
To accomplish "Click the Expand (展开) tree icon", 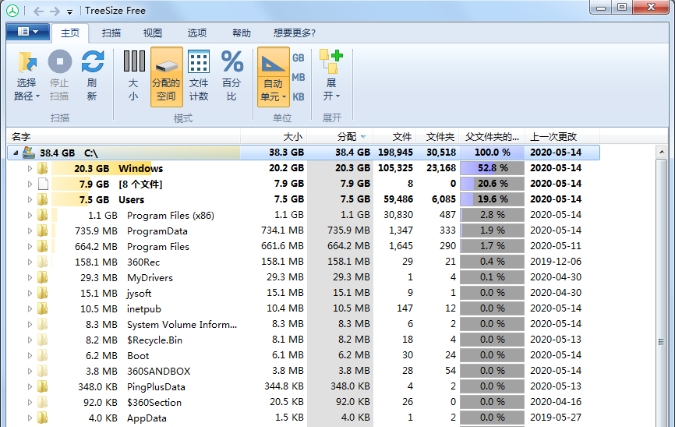I will (x=331, y=62).
